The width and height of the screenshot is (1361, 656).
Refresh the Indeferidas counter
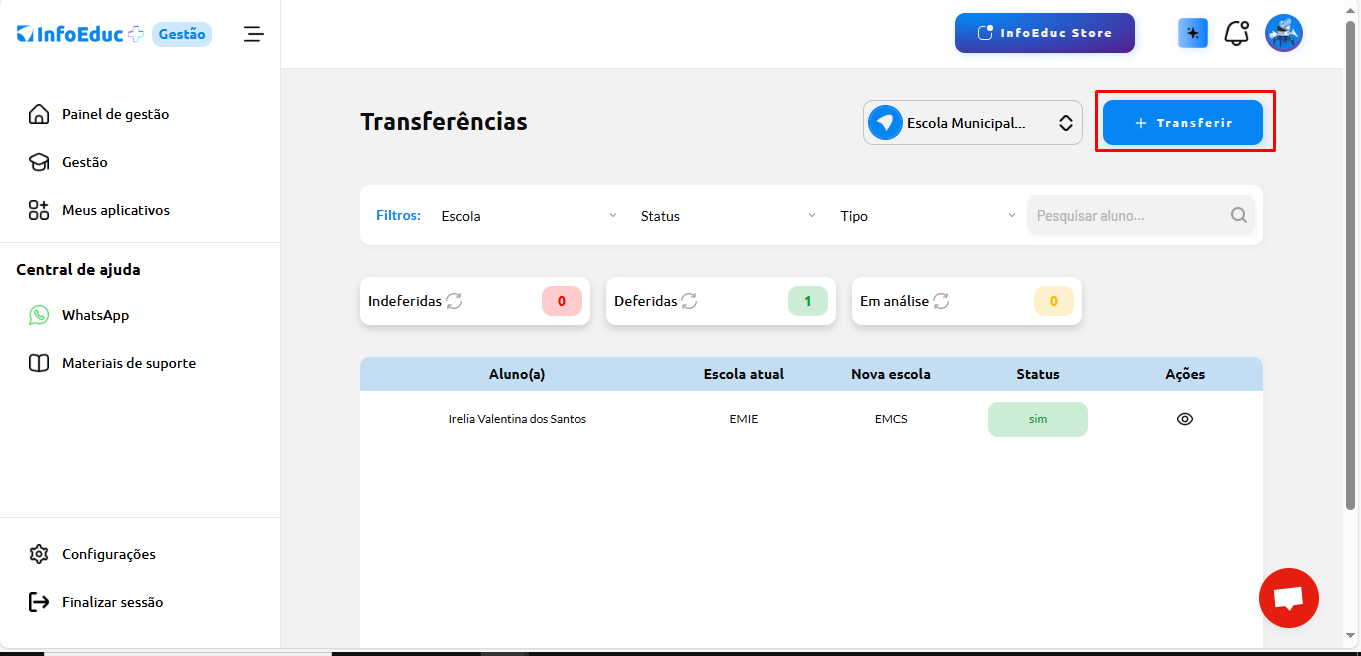[454, 301]
